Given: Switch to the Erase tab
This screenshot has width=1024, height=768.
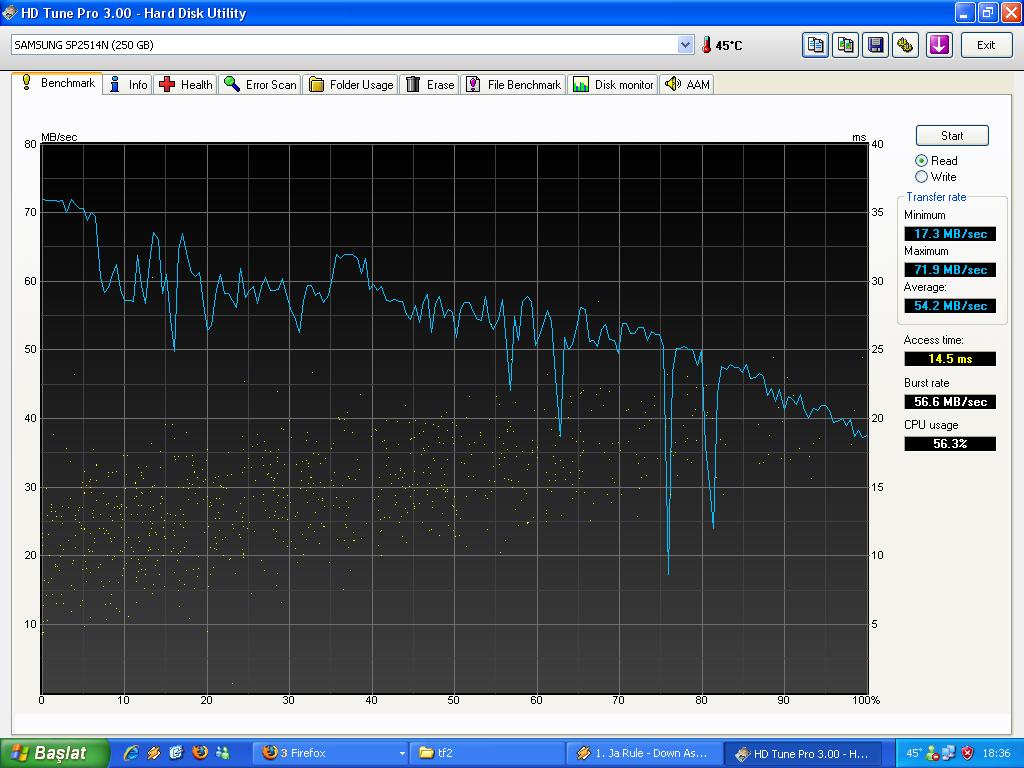Looking at the screenshot, I should (430, 85).
